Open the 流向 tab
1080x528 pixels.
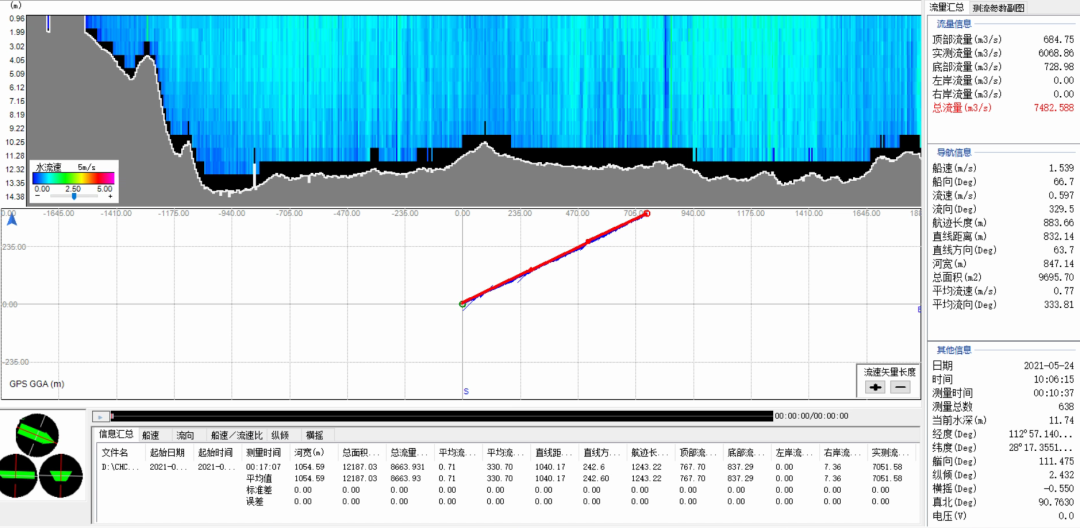[185, 435]
